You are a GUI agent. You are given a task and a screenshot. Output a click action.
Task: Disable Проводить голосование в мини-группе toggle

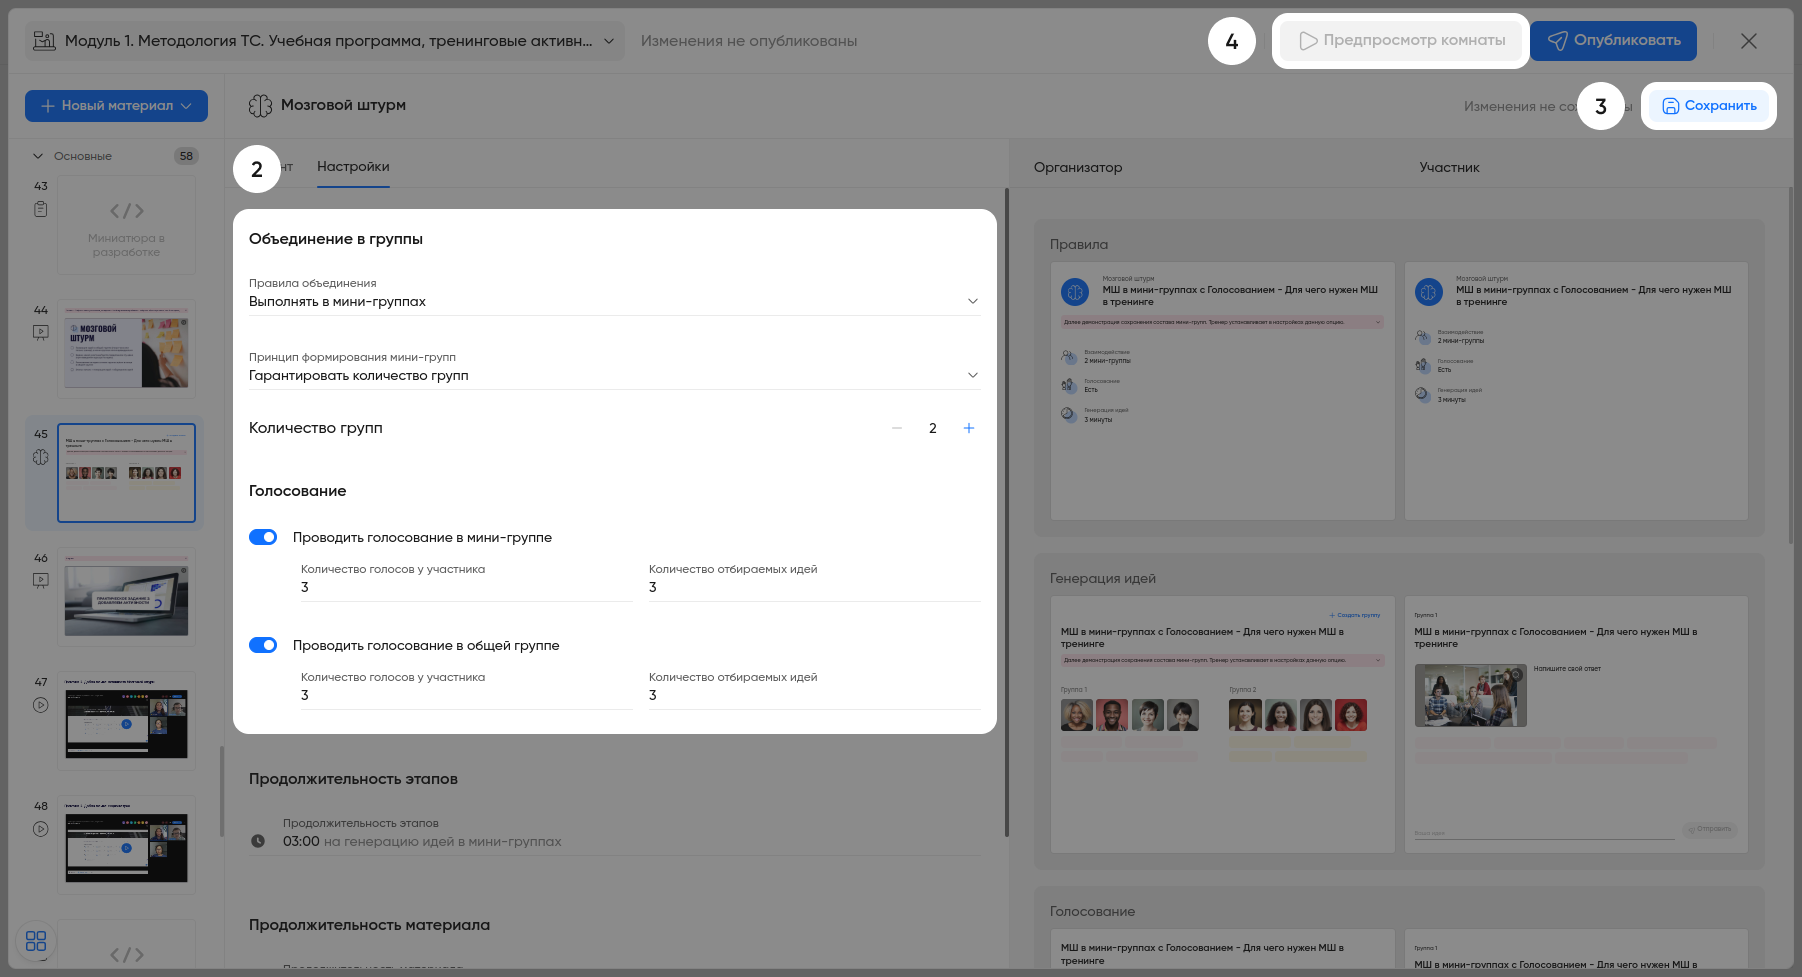click(x=263, y=537)
